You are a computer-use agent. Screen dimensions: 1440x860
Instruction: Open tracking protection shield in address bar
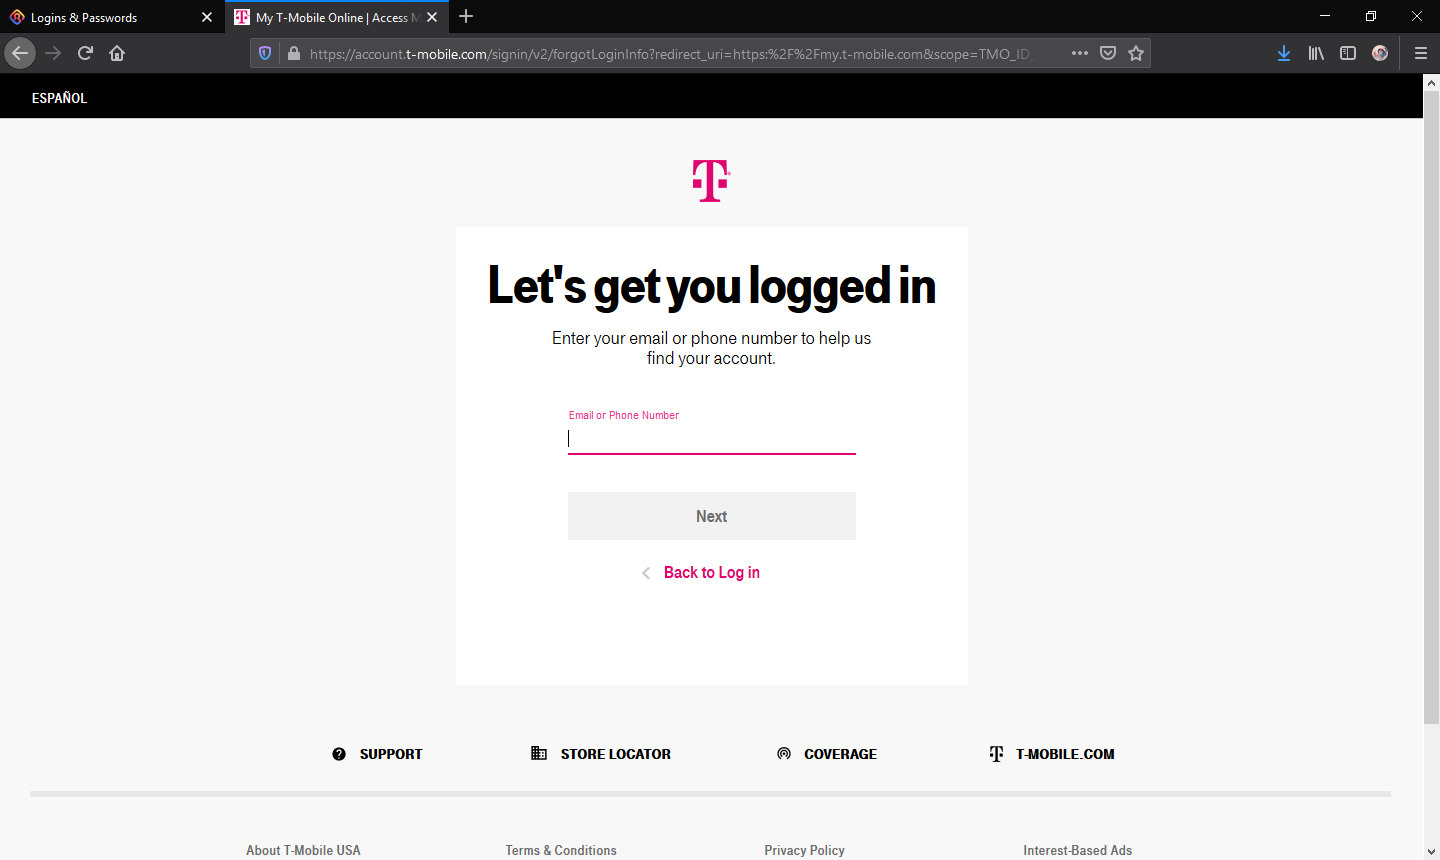point(265,53)
